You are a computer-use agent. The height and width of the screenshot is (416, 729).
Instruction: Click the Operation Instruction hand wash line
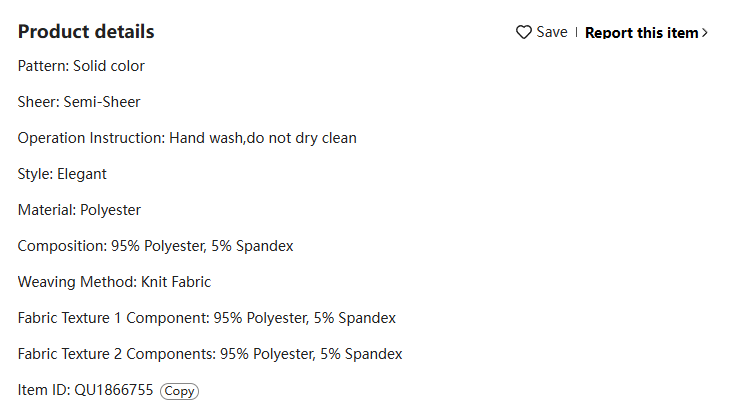187,138
